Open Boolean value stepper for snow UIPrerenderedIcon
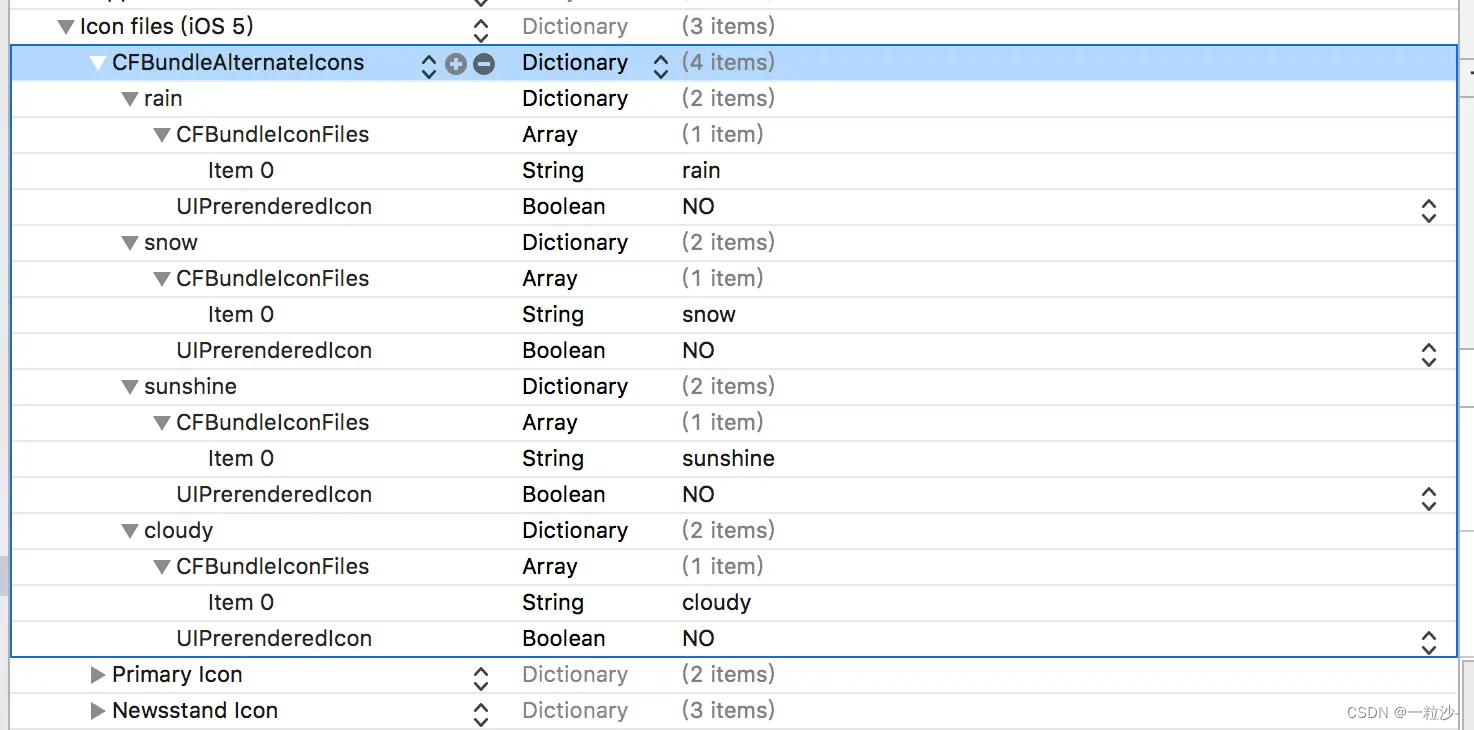Screen dimensions: 1474x730 pyautogui.click(x=1429, y=354)
